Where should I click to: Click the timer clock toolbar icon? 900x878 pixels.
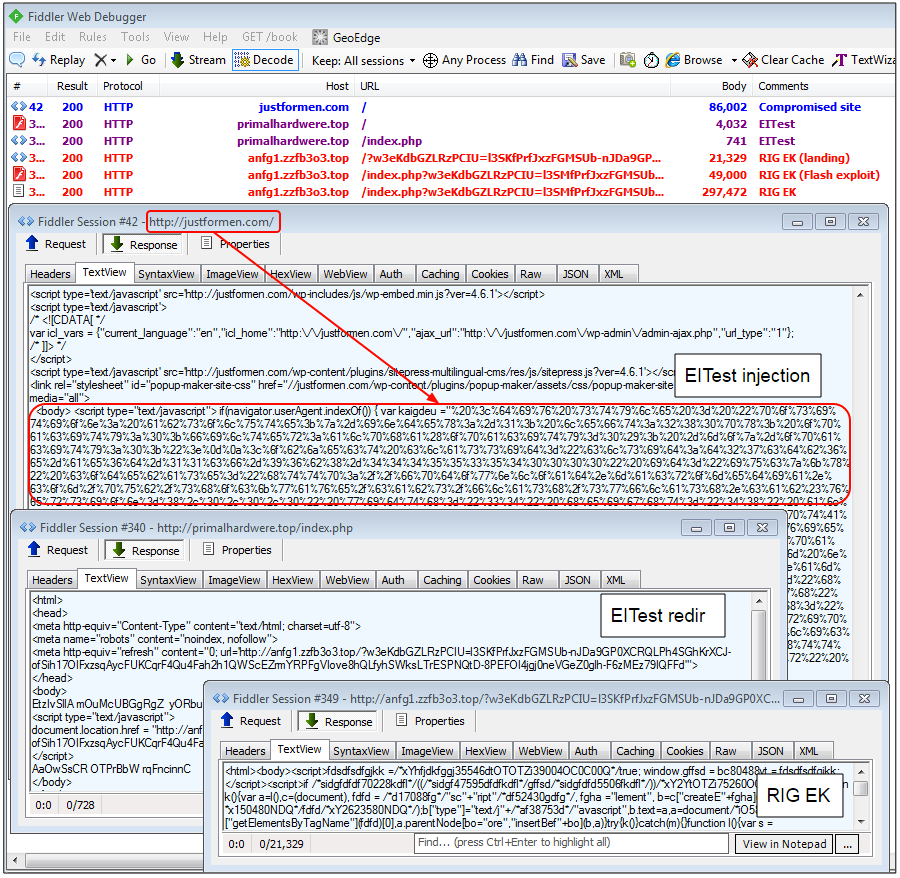click(x=651, y=60)
